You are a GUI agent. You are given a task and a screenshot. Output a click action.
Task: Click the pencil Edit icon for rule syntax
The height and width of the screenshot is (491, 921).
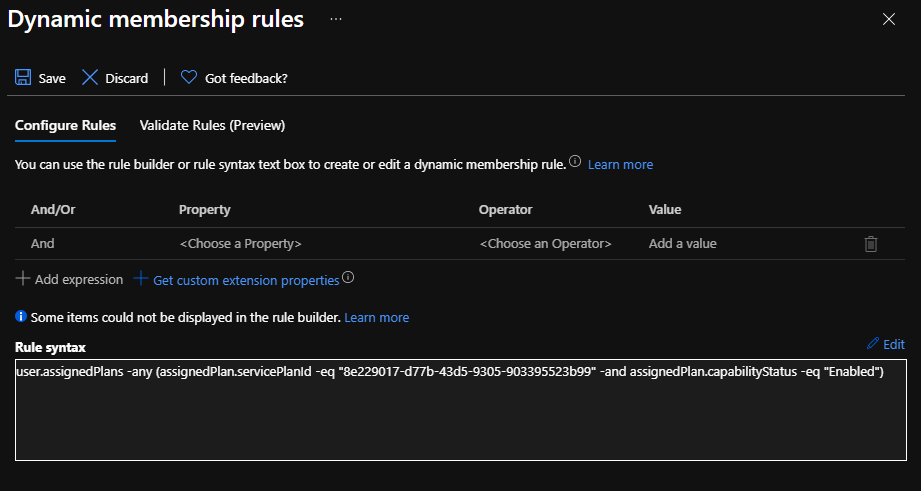873,344
